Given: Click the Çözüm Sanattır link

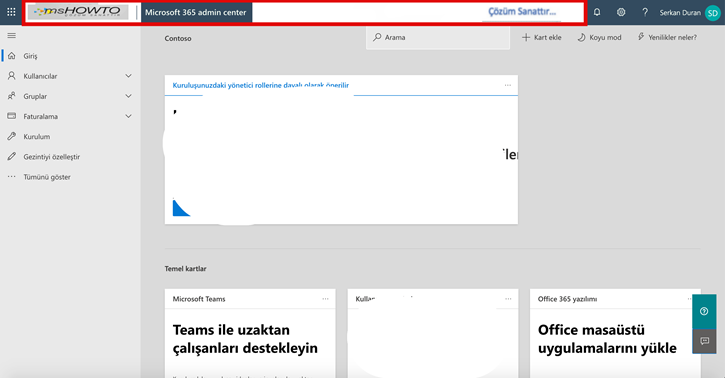Looking at the screenshot, I should pyautogui.click(x=522, y=12).
